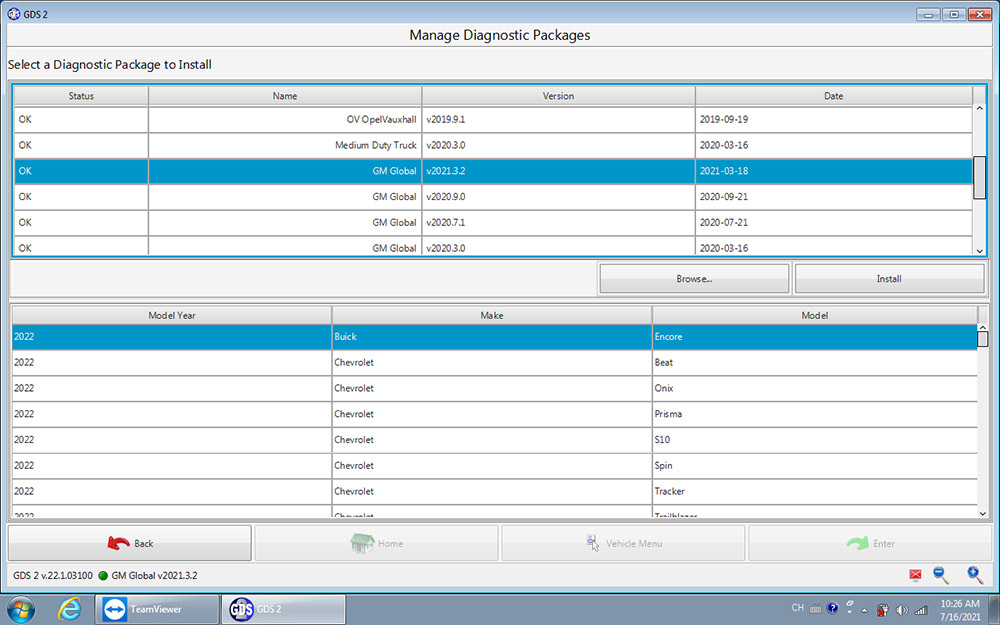Click the Browse button
1000x625 pixels.
(x=694, y=278)
